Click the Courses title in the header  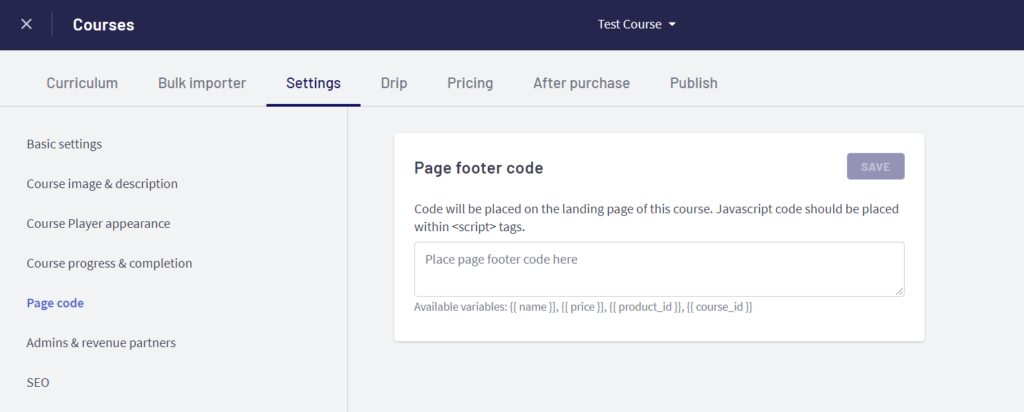coord(103,24)
